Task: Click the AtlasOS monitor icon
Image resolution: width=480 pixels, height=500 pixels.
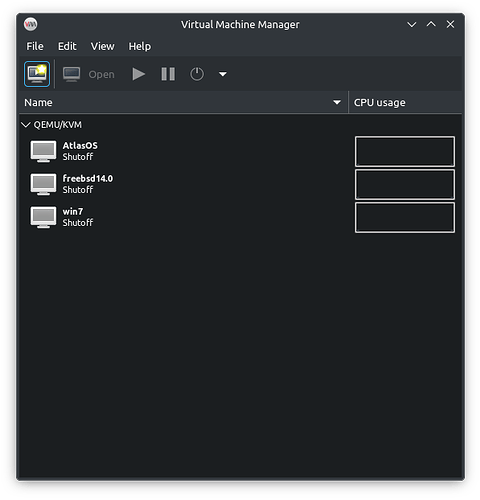Action: 43,151
